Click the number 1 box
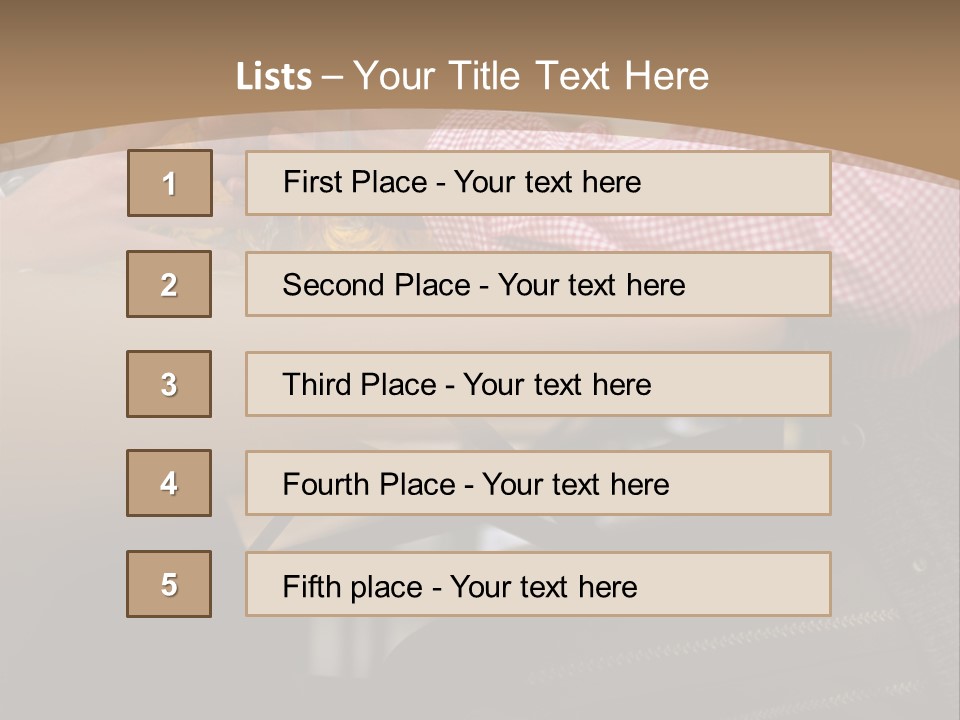 [170, 183]
